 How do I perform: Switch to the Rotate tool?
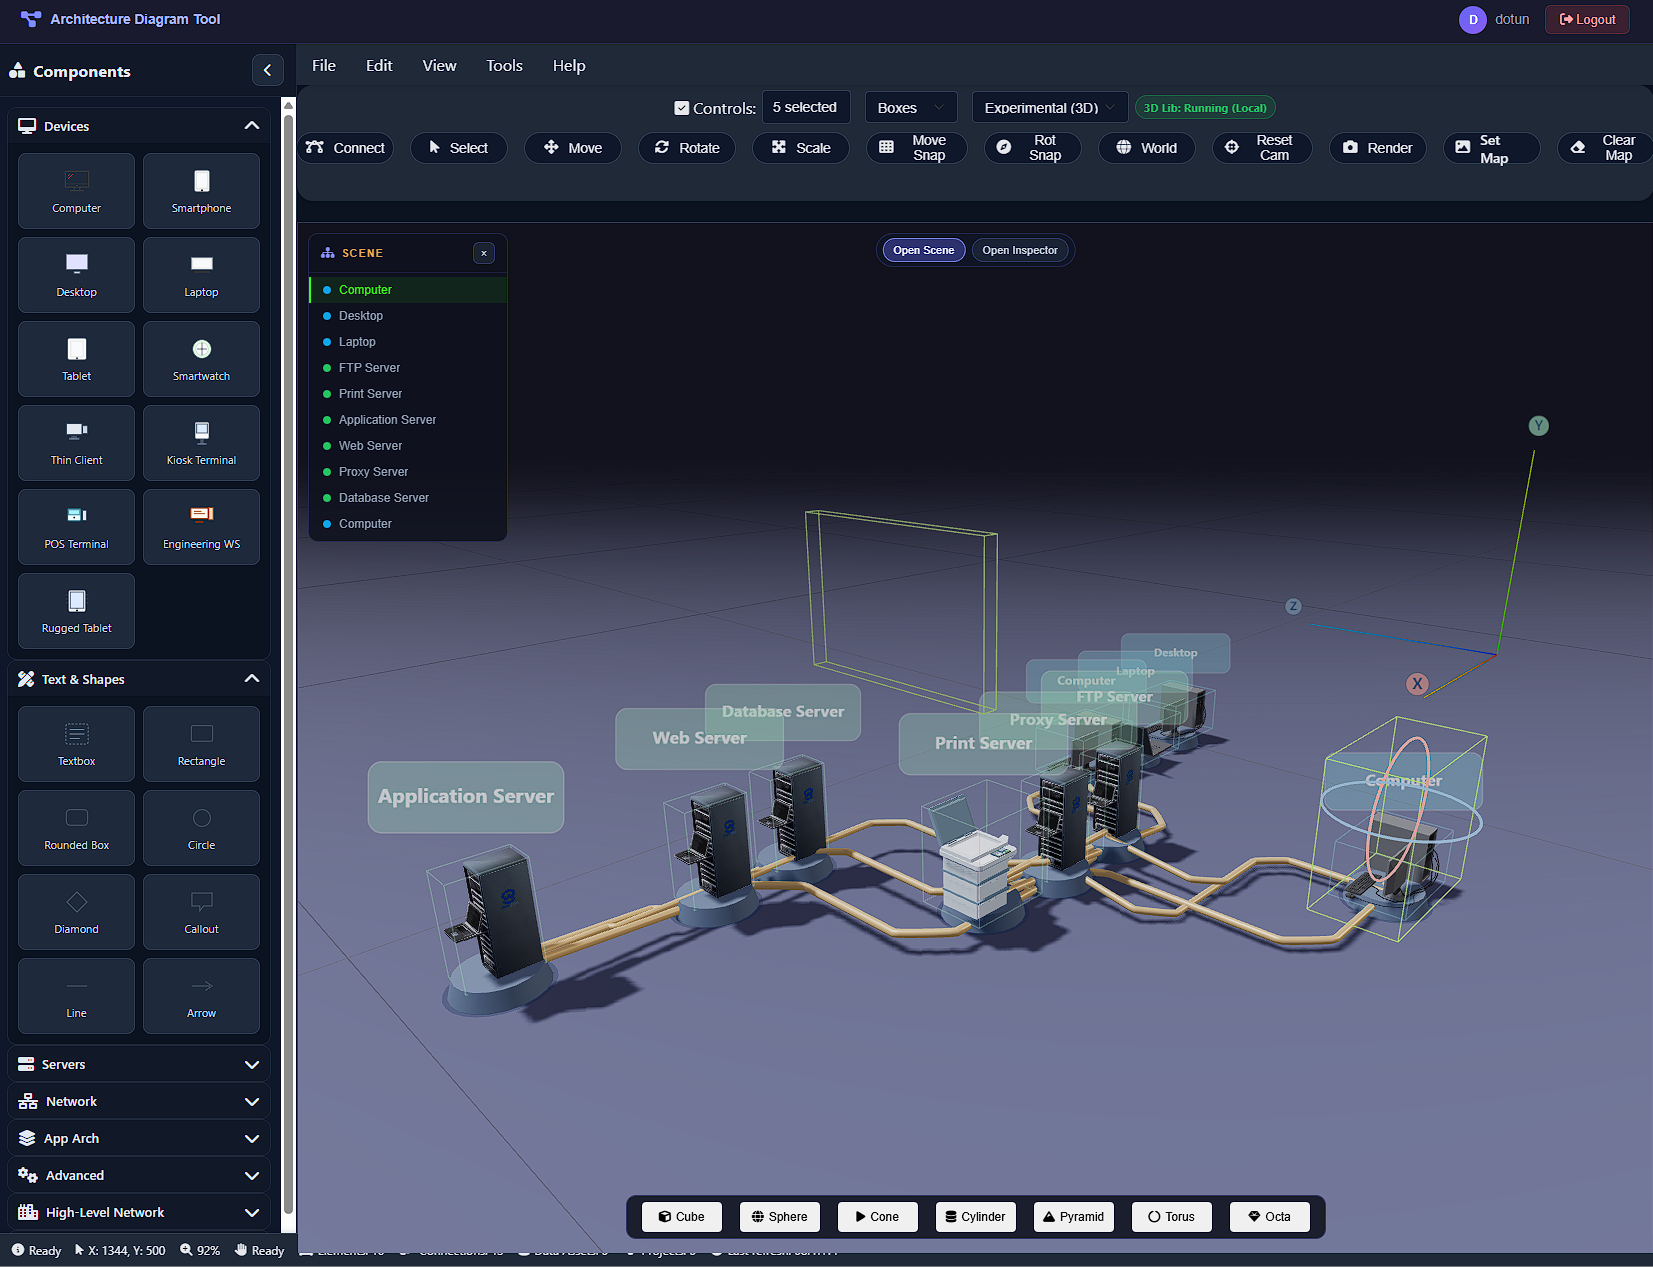point(686,147)
